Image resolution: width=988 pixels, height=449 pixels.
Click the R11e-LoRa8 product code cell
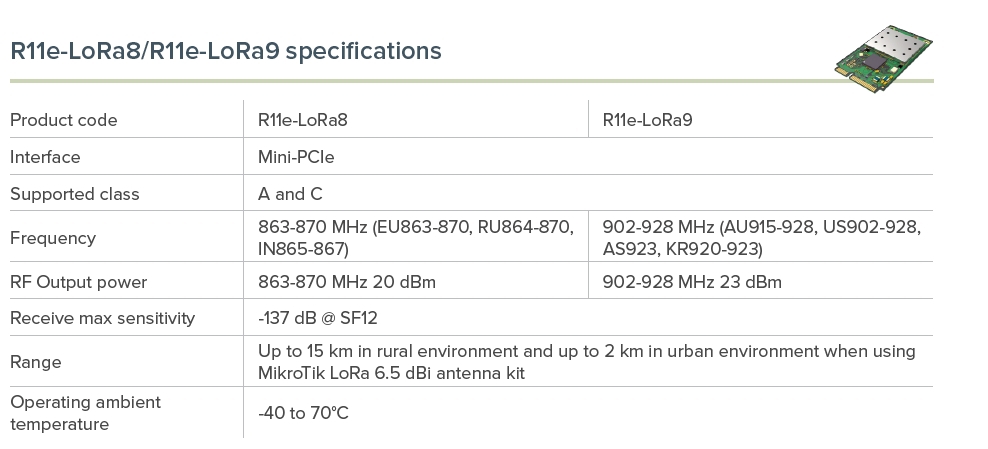pyautogui.click(x=302, y=120)
